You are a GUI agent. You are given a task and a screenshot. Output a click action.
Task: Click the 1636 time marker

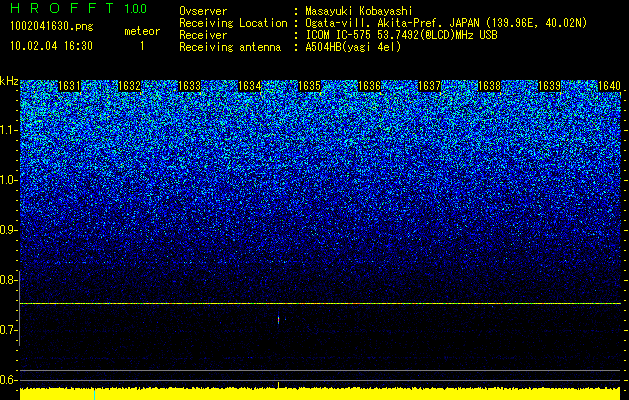pyautogui.click(x=369, y=86)
